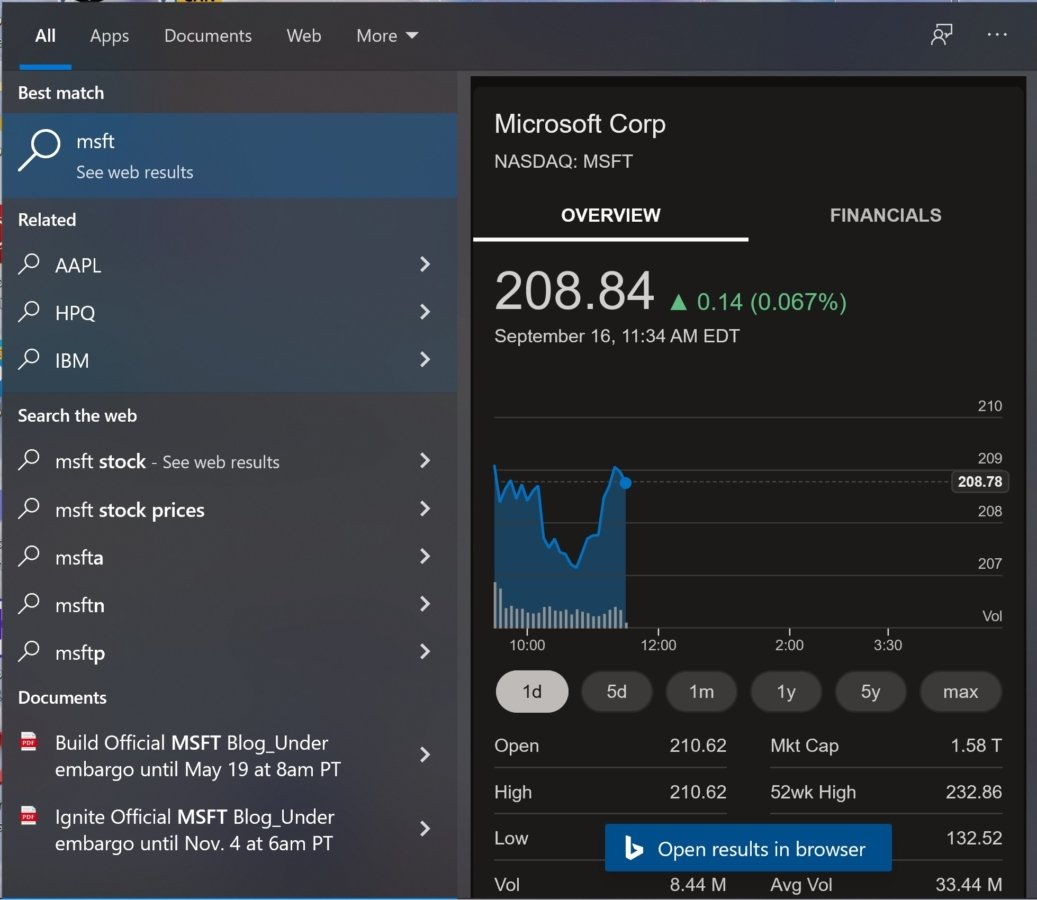The image size is (1037, 900).
Task: Expand the Build Official MSFT Blog document arrow
Action: (425, 755)
